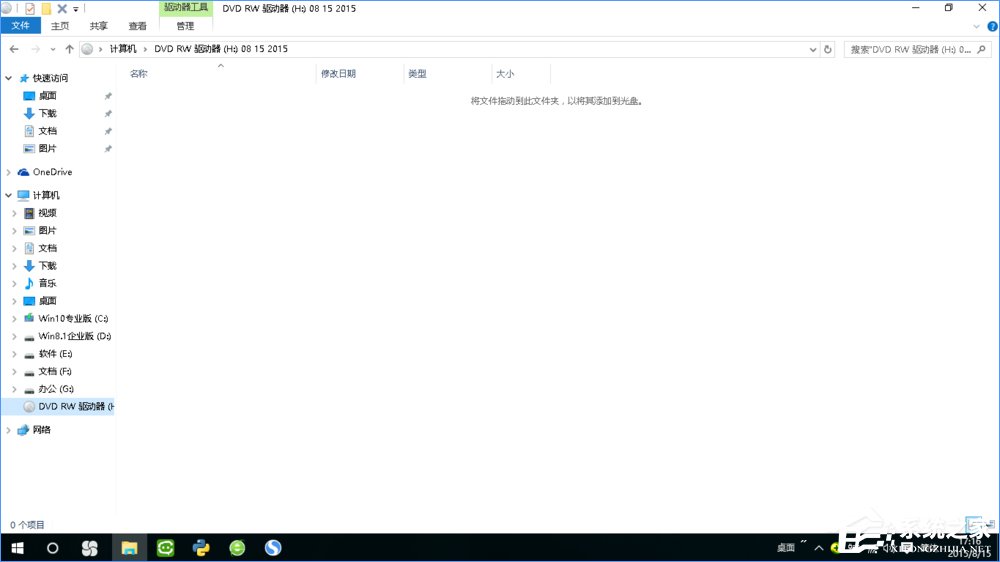Switch to the 共享 ribbon tab
The image size is (1000, 562).
[x=98, y=26]
